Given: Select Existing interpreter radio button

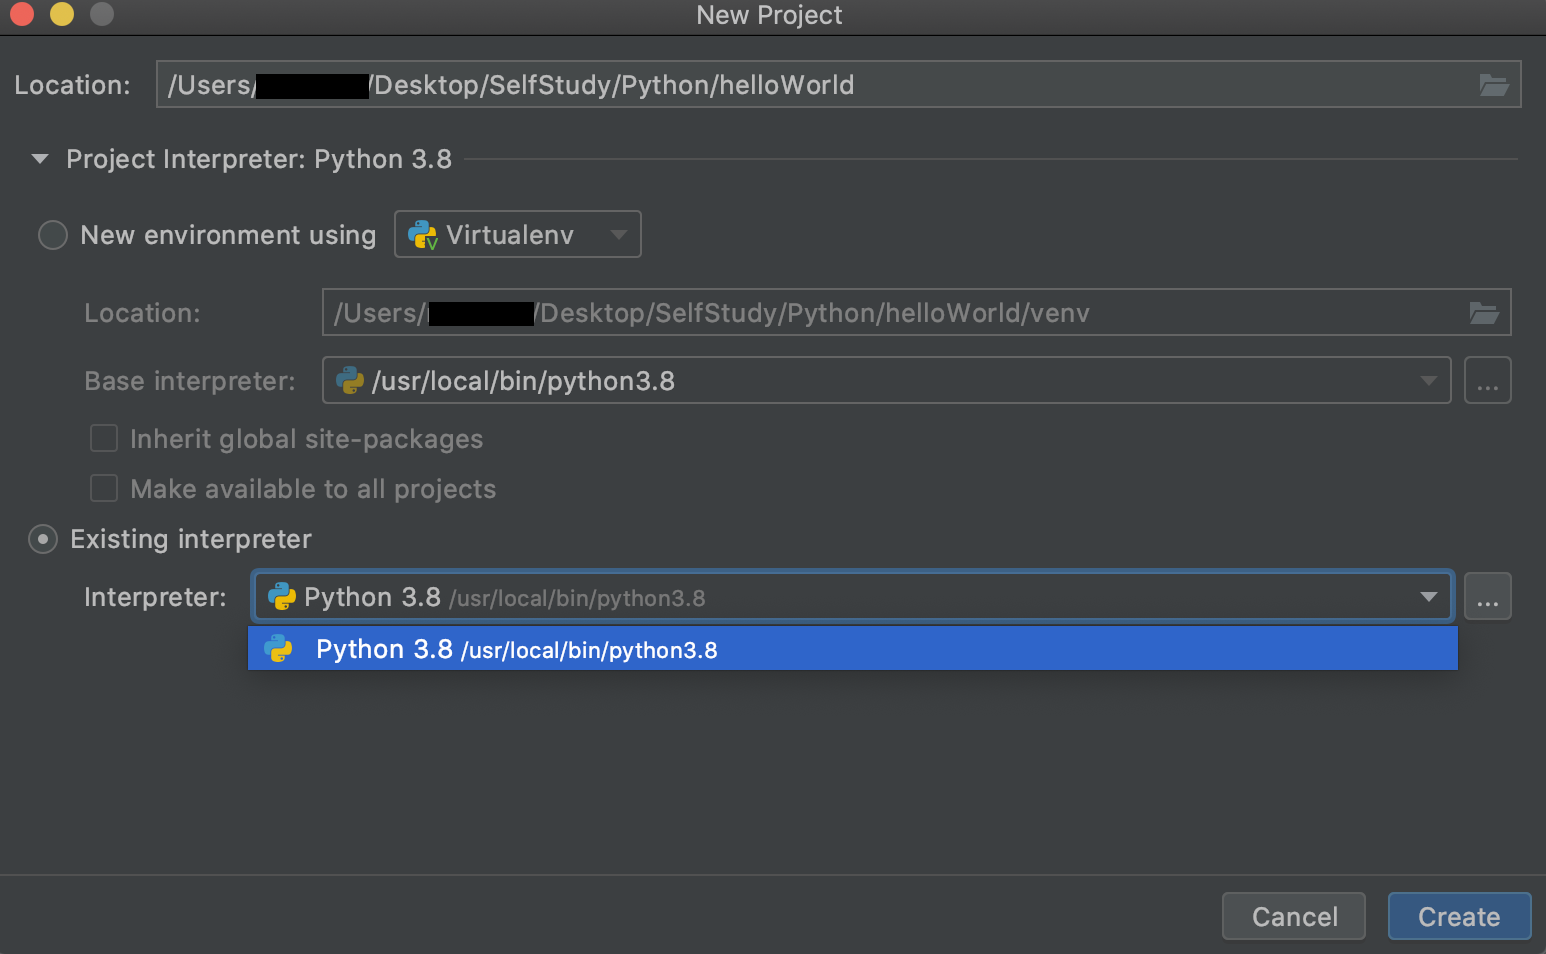Looking at the screenshot, I should (43, 539).
